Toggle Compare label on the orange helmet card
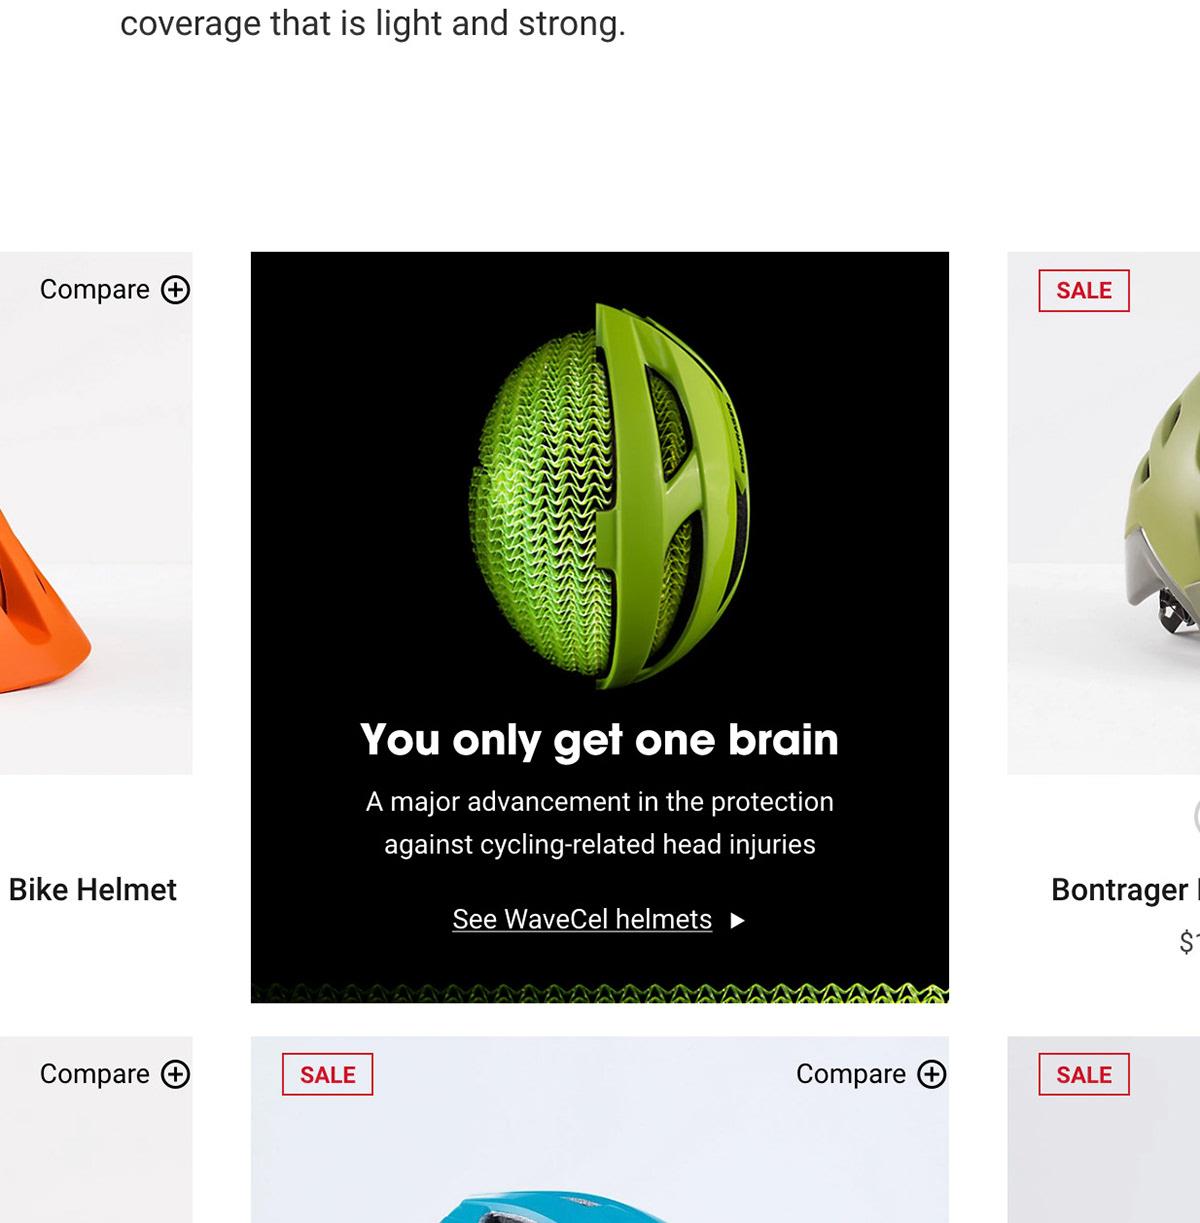The width and height of the screenshot is (1200, 1223). pos(95,290)
